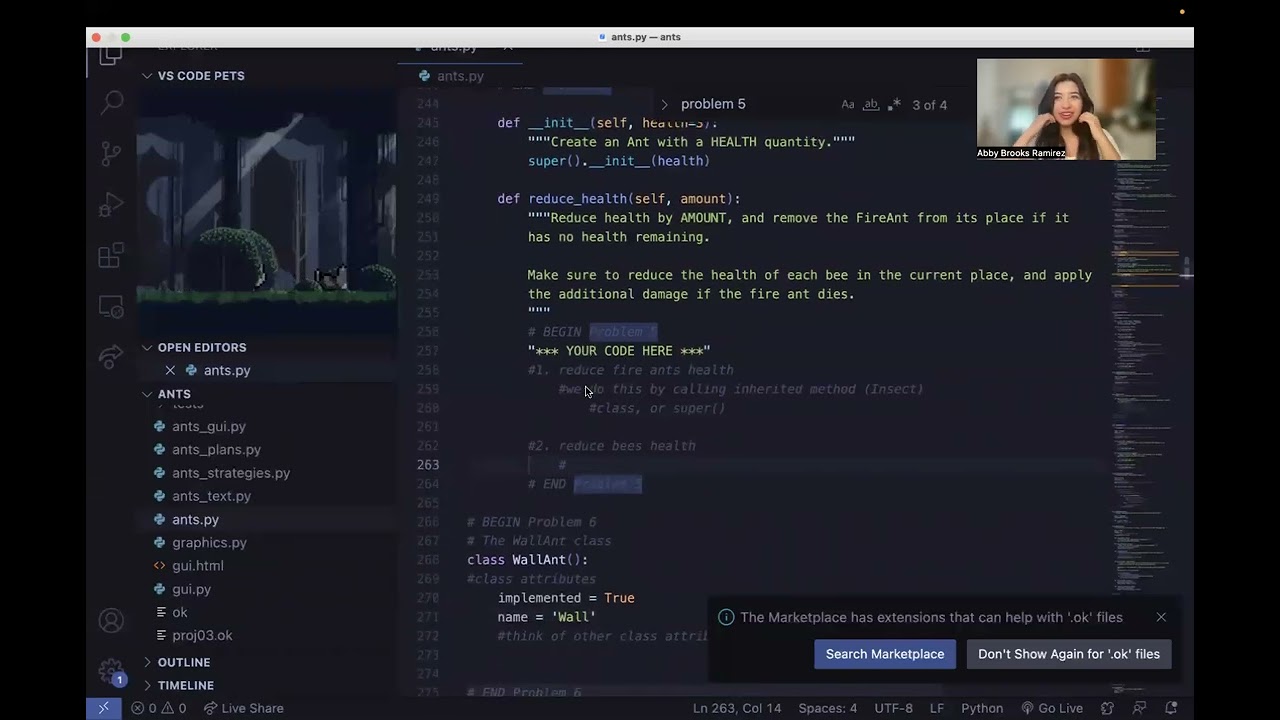This screenshot has height=720, width=1280.
Task: Close ants.py in Open Editors
Action: (x=170, y=370)
